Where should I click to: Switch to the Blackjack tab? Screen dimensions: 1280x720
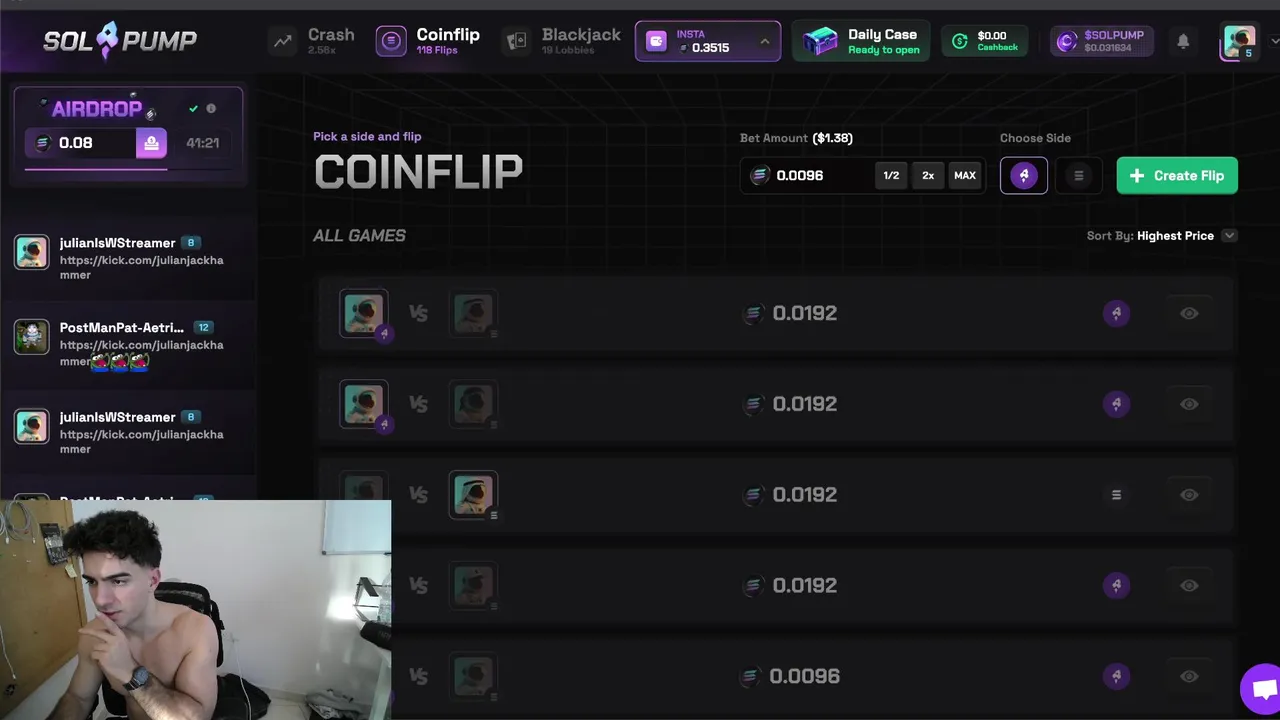pos(561,41)
